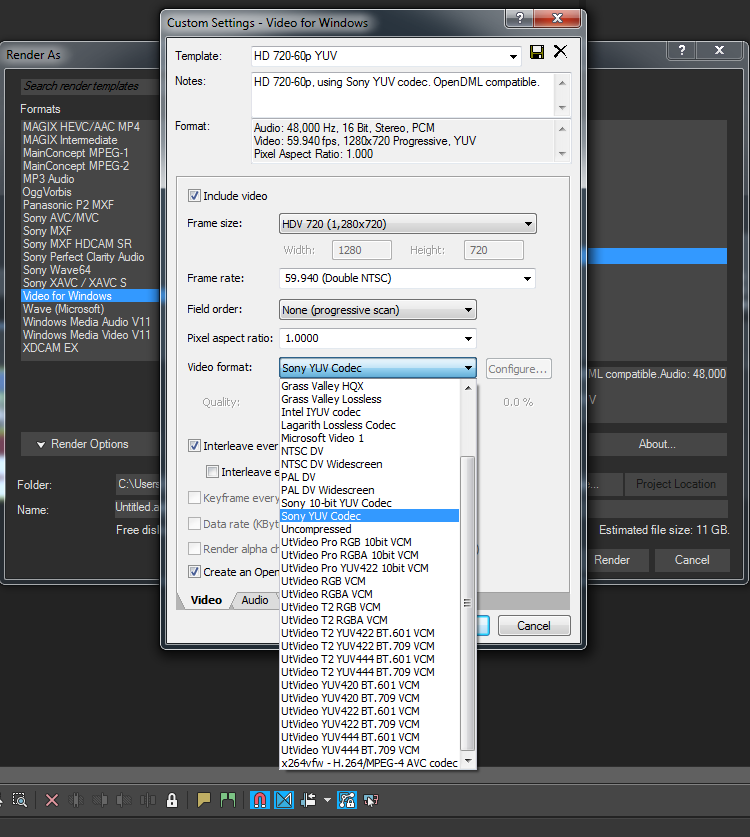Toggle the Interleave every checkbox
The image size is (750, 837).
(x=195, y=445)
